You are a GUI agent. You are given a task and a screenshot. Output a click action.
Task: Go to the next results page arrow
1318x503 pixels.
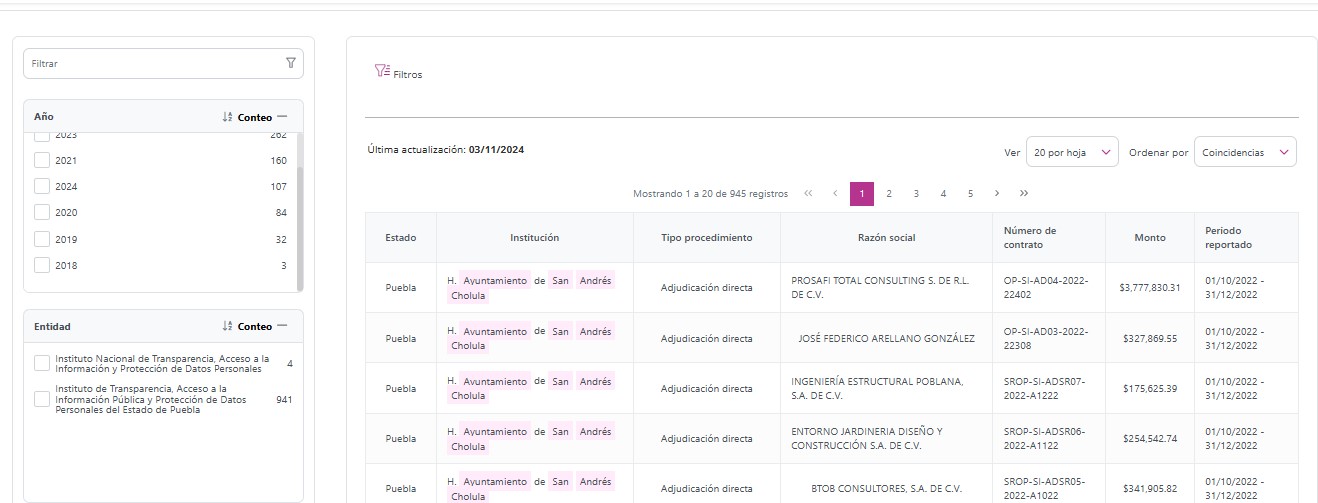click(997, 193)
